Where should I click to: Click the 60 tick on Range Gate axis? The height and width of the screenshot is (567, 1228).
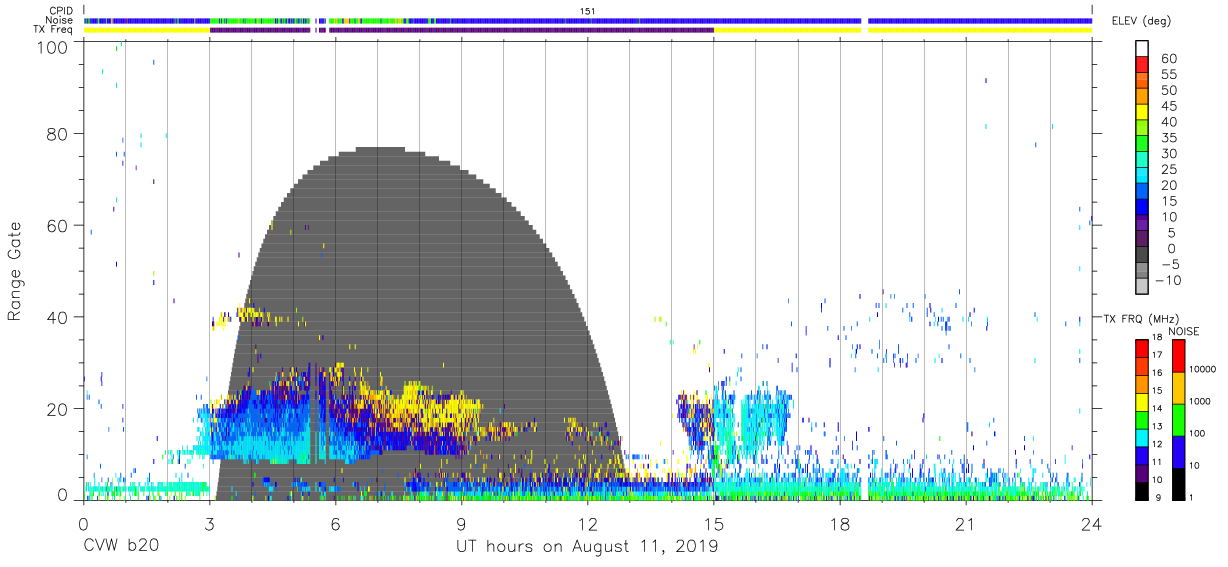click(58, 225)
